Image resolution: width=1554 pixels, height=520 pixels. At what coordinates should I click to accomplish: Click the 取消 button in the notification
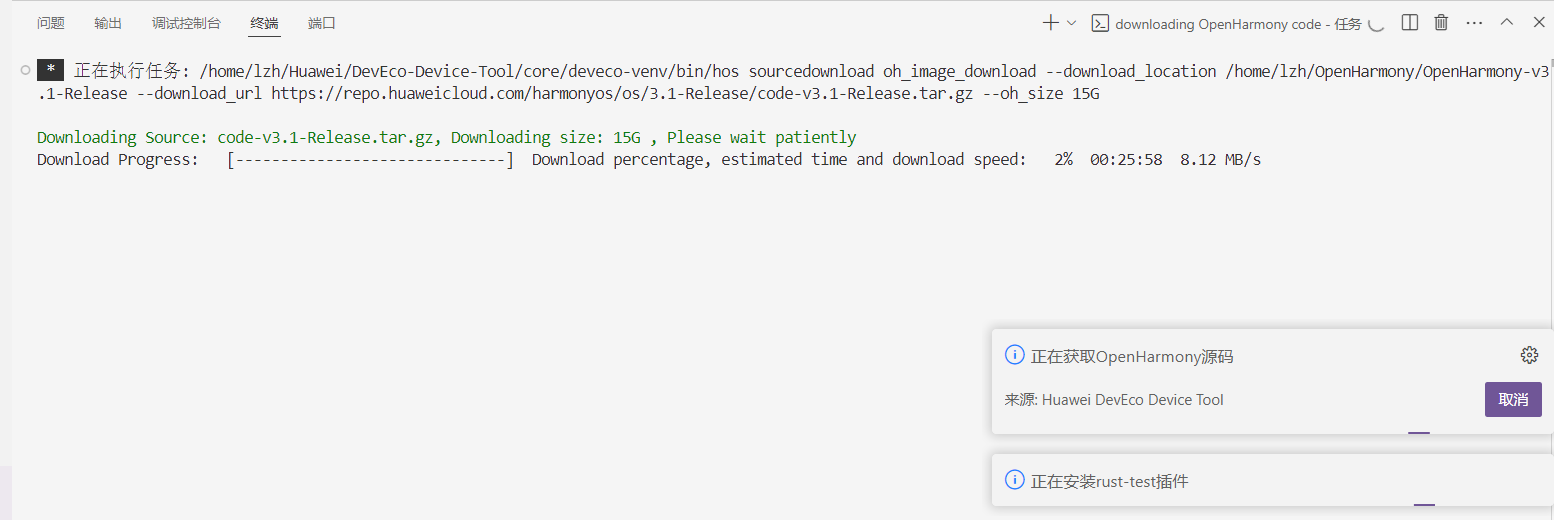click(x=1513, y=399)
